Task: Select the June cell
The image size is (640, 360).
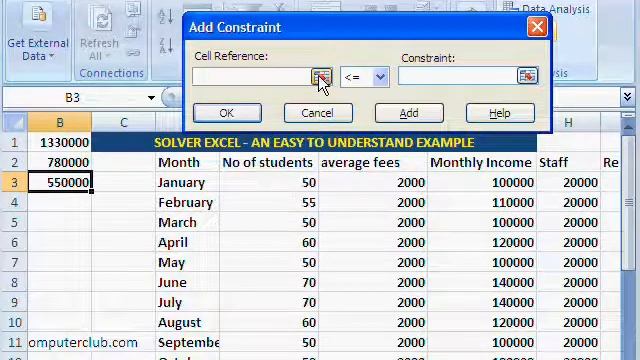Action: (187, 282)
